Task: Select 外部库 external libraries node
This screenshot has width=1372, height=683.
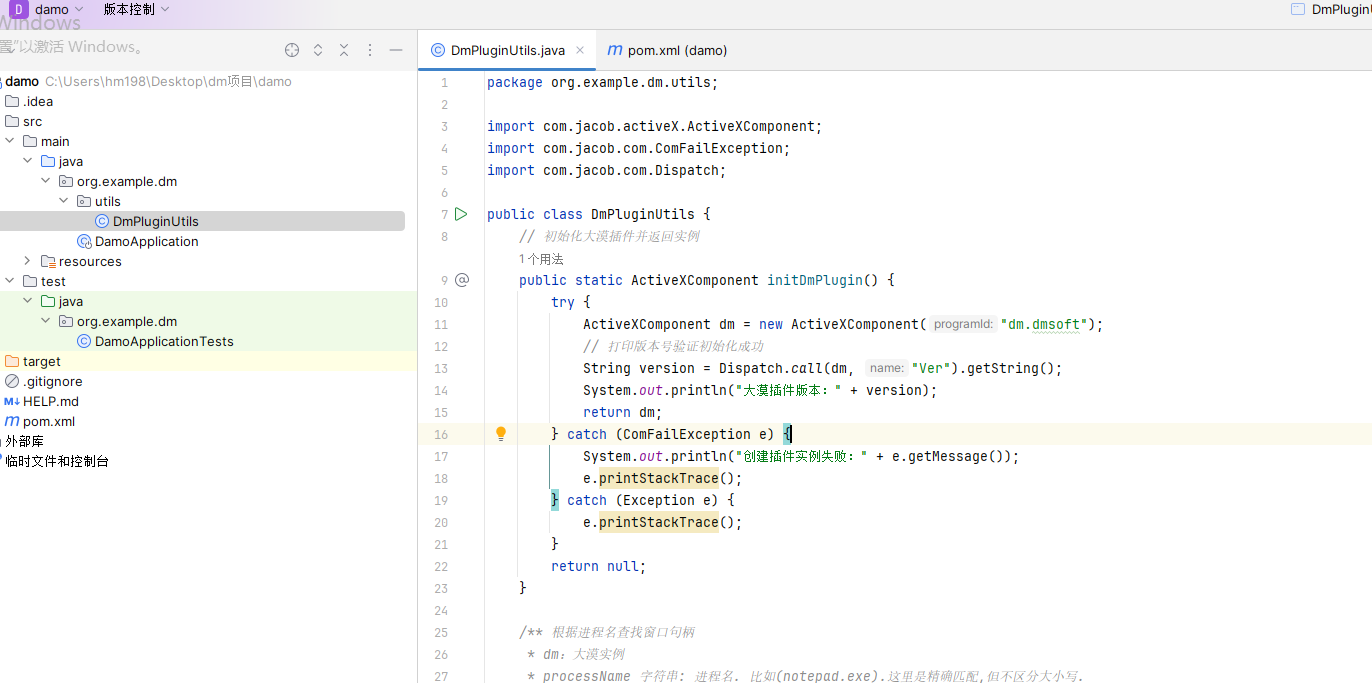Action: 24,441
